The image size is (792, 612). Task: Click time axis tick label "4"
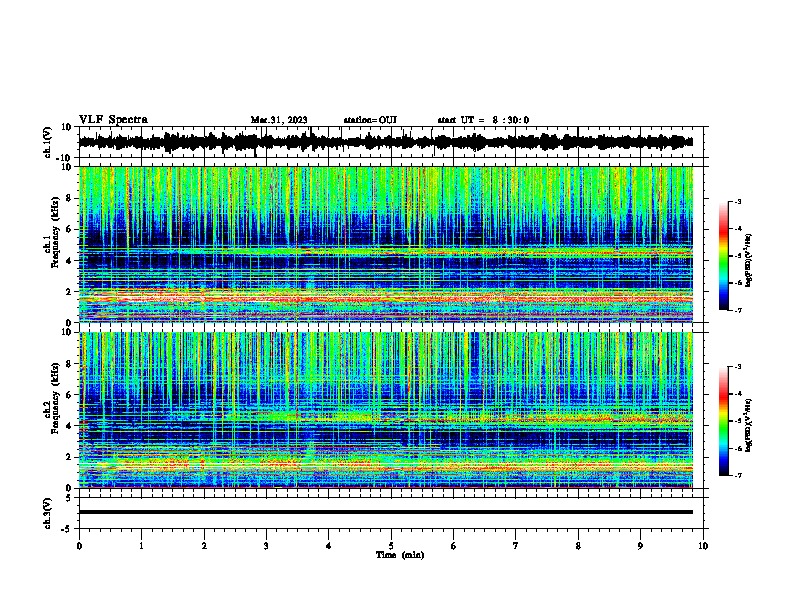pyautogui.click(x=329, y=546)
